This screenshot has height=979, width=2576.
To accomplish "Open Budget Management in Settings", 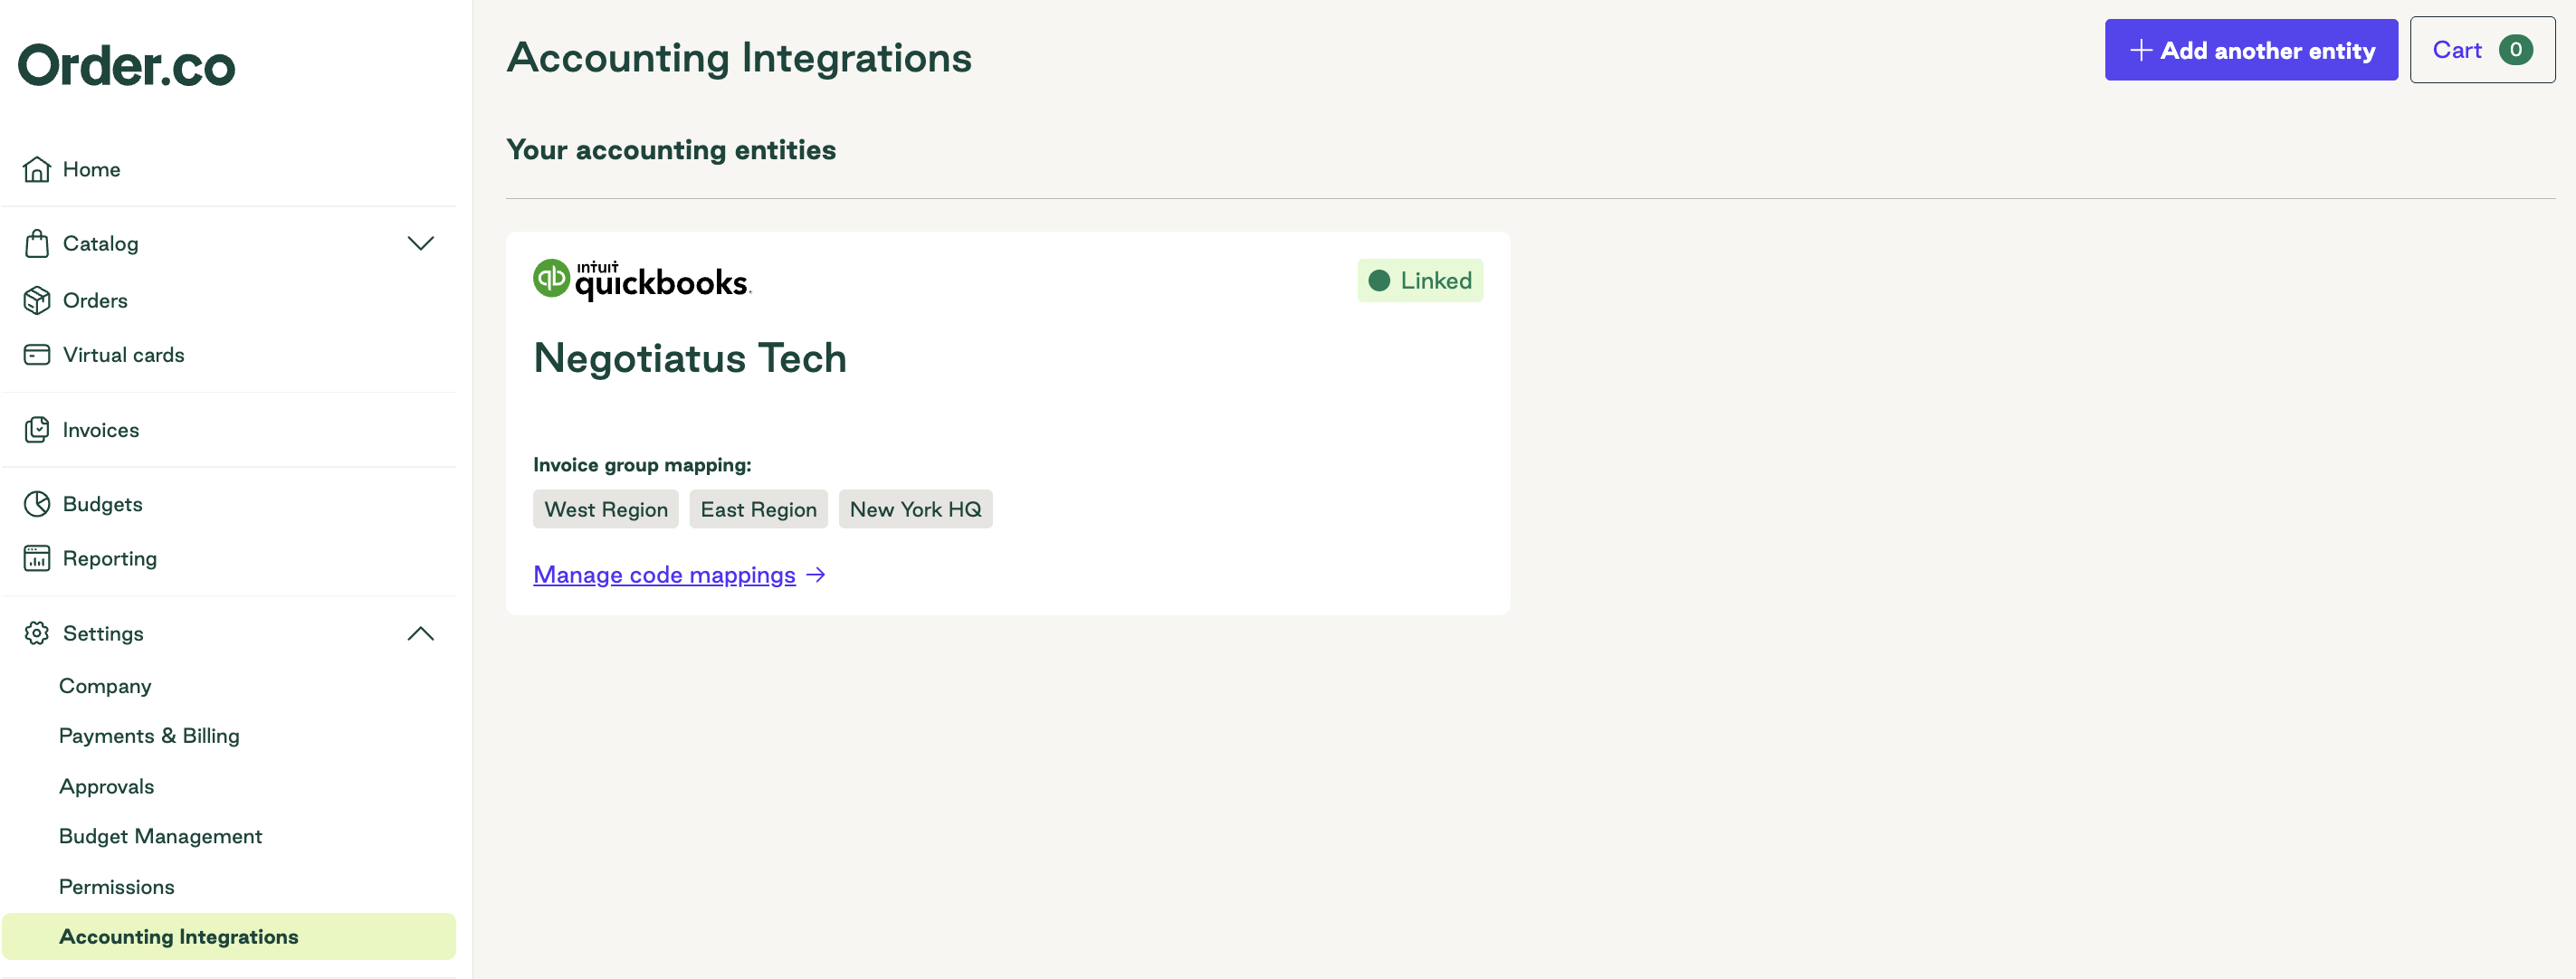I will [x=160, y=836].
